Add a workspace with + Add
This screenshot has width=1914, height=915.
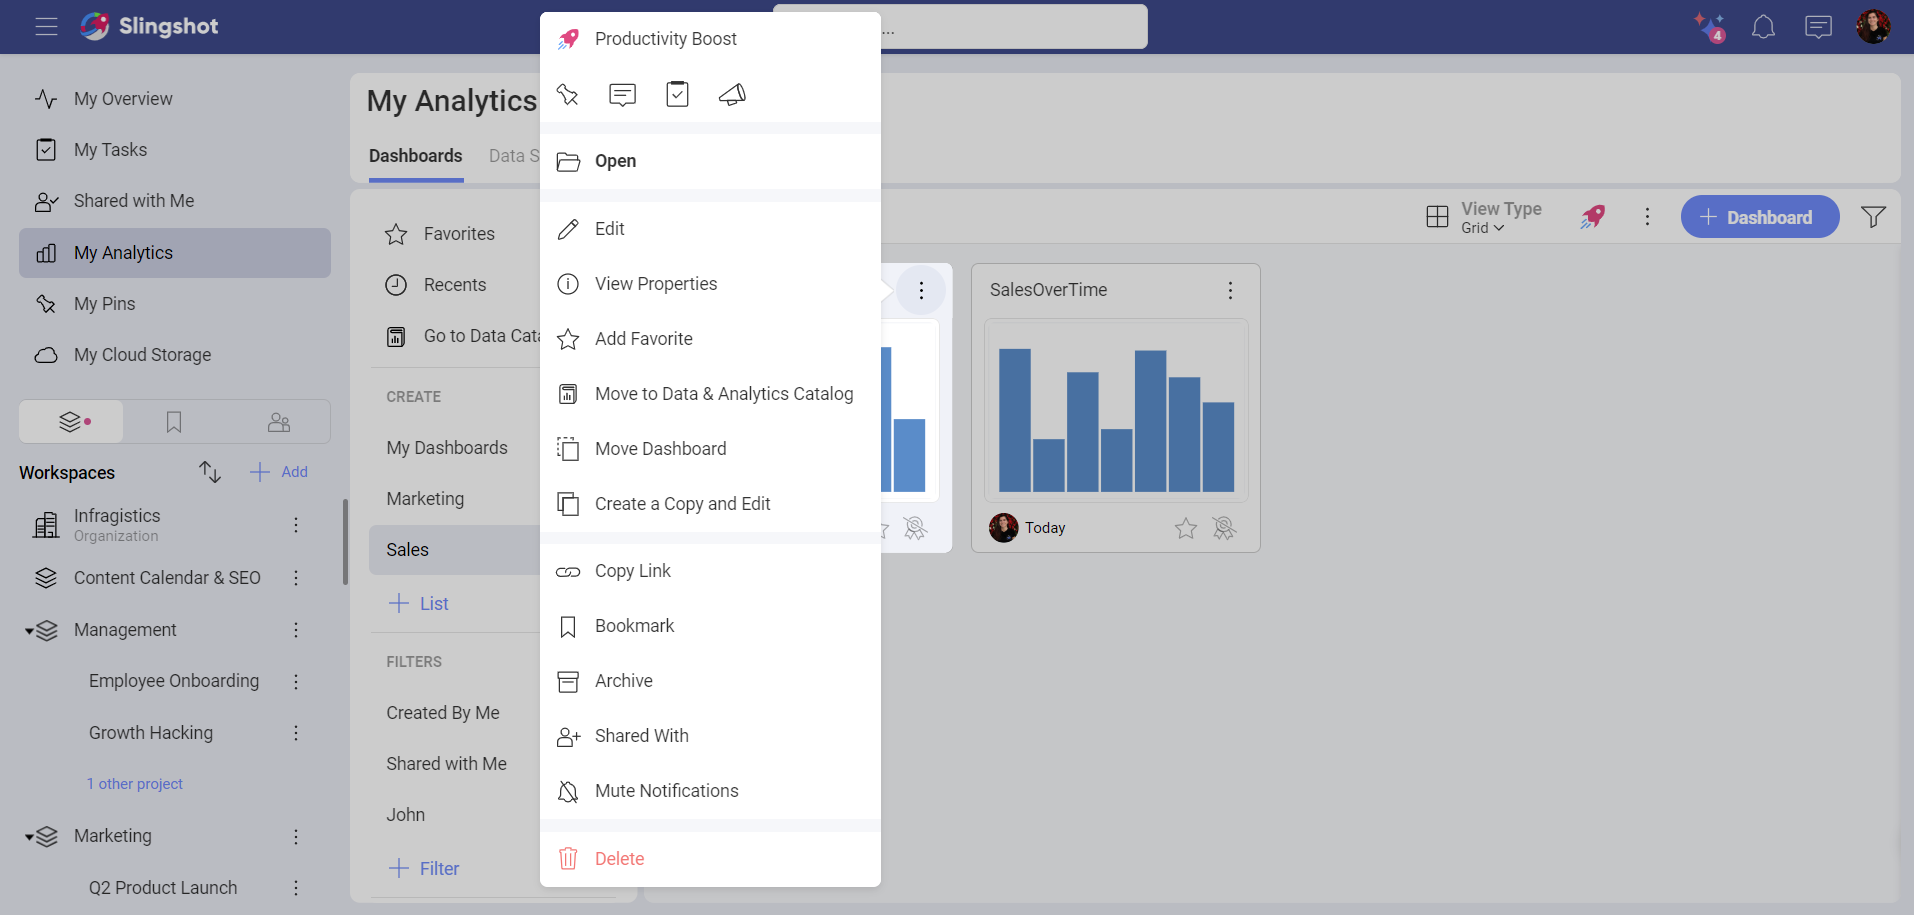[279, 472]
